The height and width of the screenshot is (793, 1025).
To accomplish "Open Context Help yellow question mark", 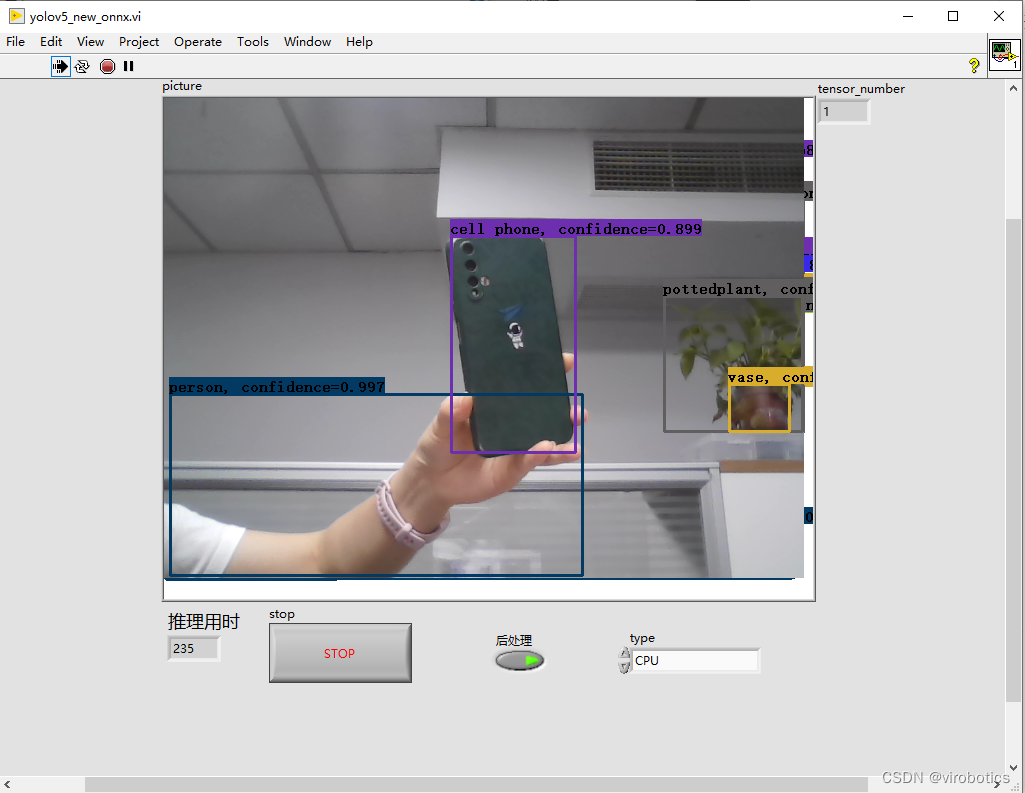I will pos(974,65).
